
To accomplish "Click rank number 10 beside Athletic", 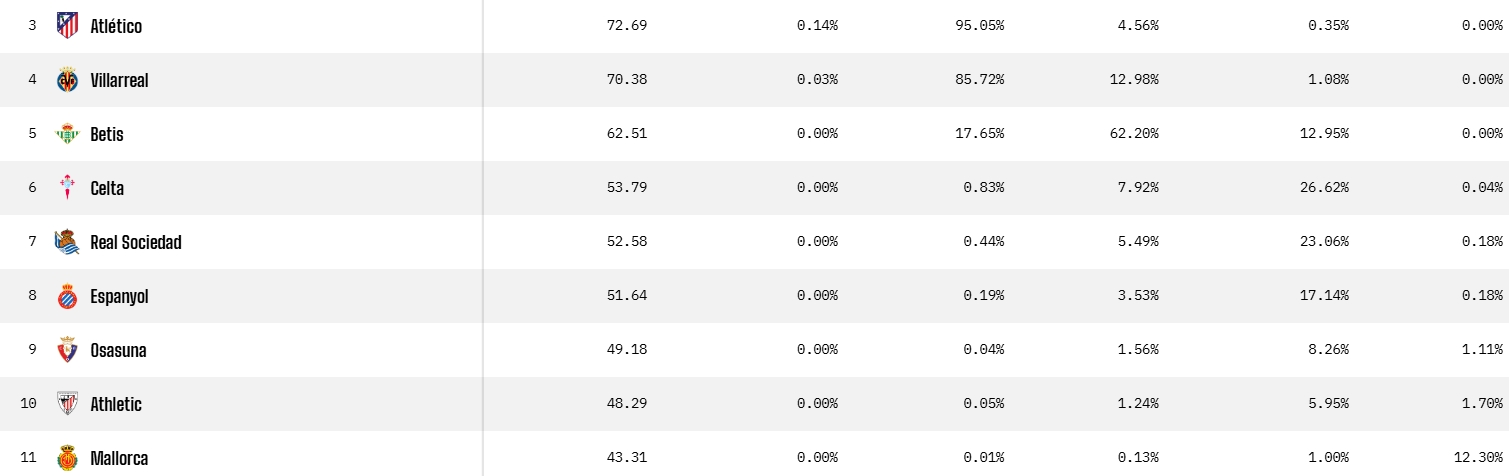I will click(x=28, y=404).
